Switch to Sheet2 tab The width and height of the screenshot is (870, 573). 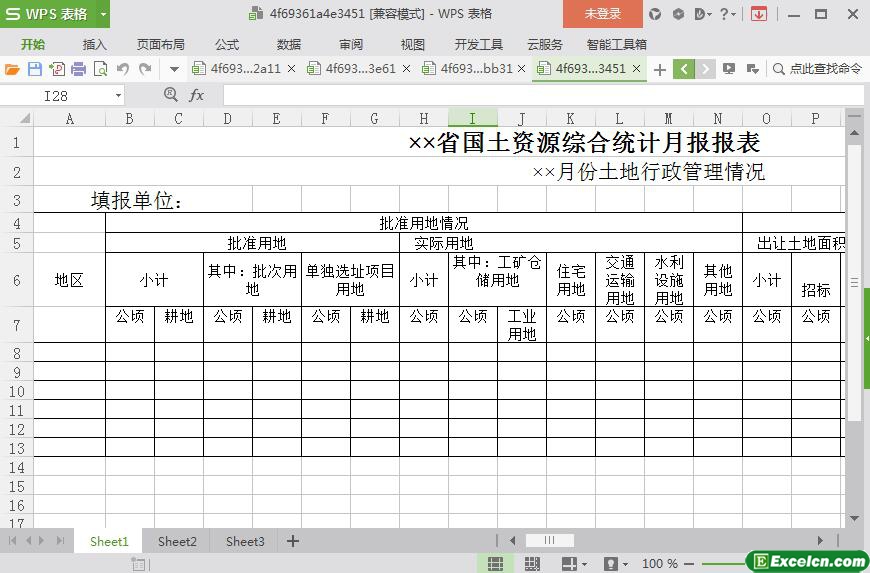pos(177,541)
